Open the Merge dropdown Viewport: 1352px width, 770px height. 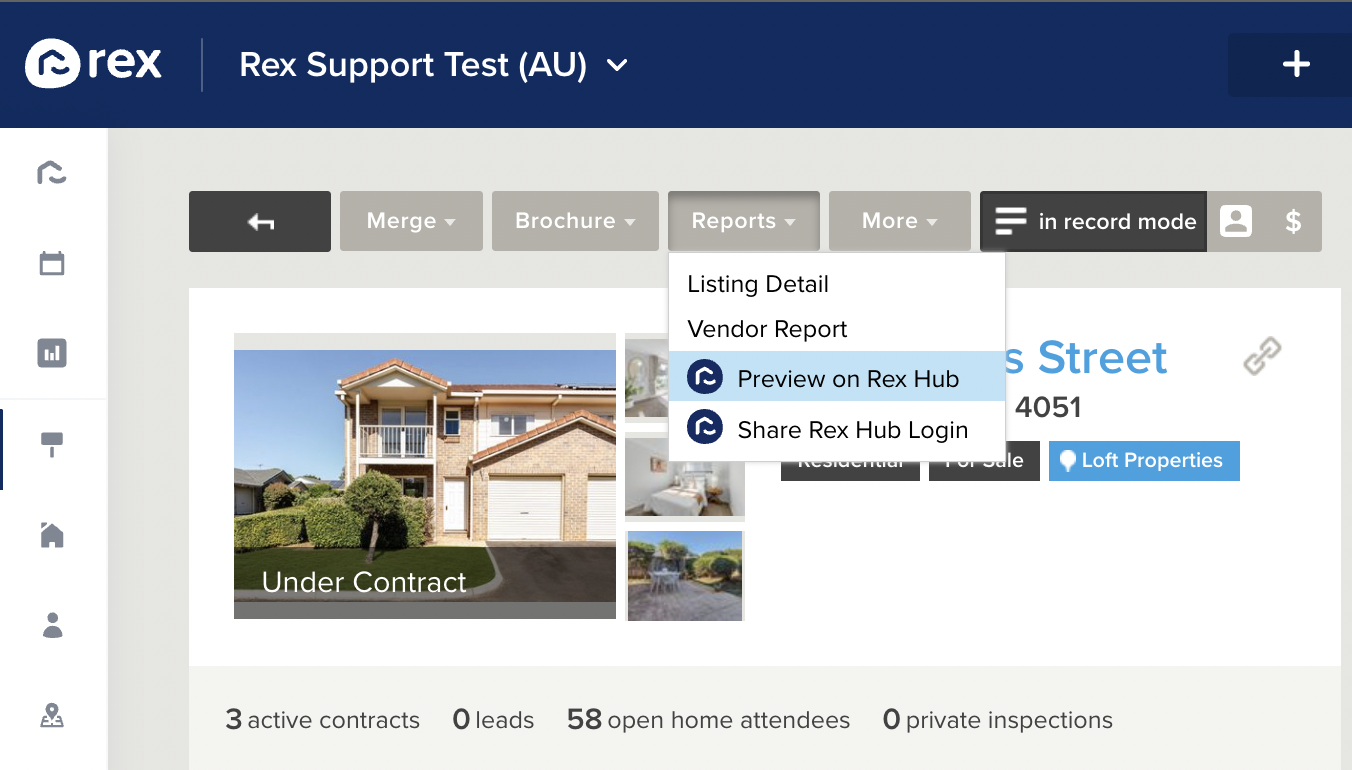pyautogui.click(x=411, y=221)
